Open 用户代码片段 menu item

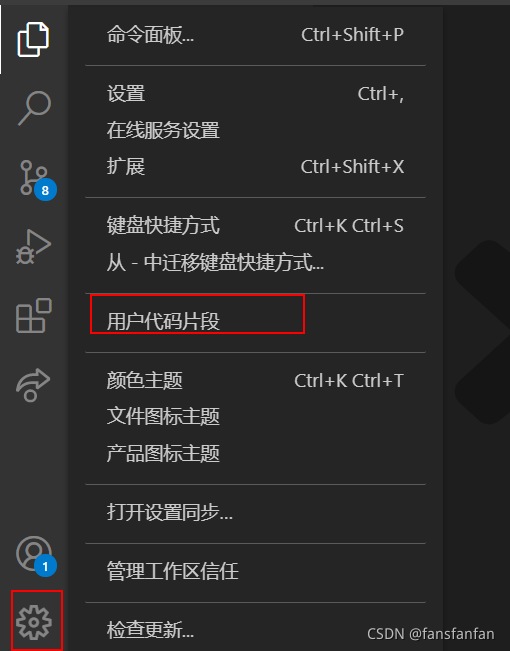click(x=255, y=321)
